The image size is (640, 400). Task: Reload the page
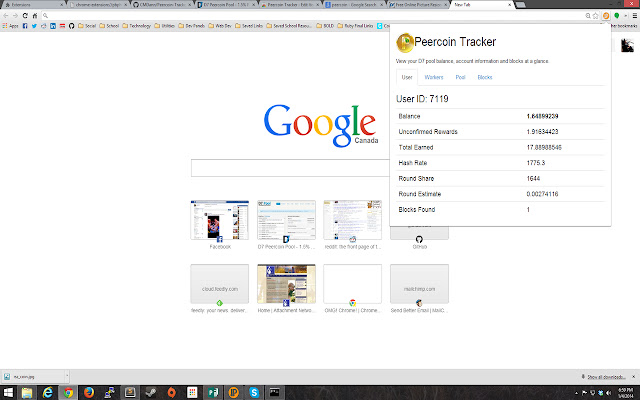point(25,16)
